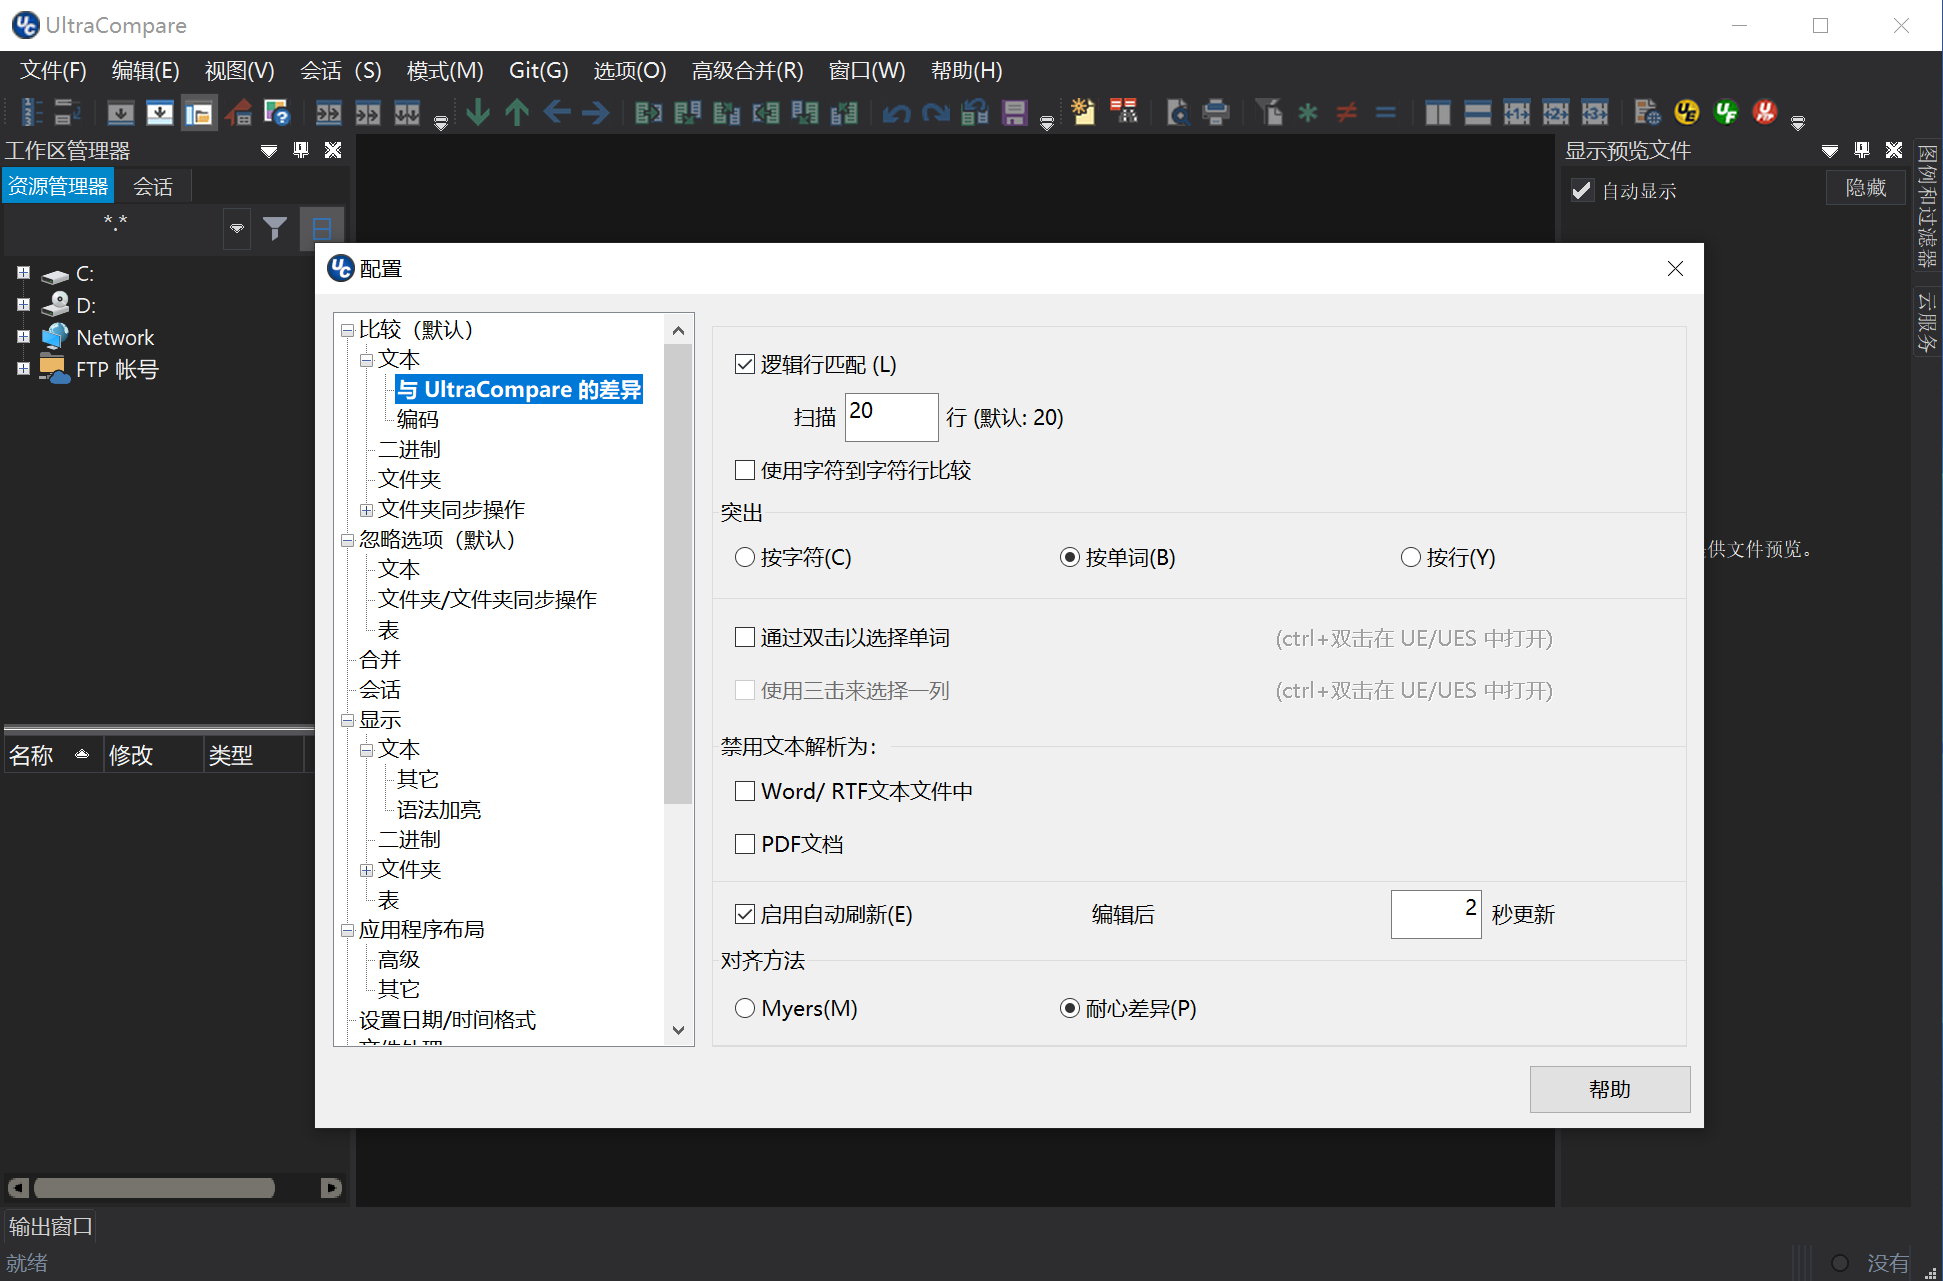Screen dimensions: 1943x1281
Task: Select 语法加亮 in the configuration tree
Action: click(x=438, y=809)
